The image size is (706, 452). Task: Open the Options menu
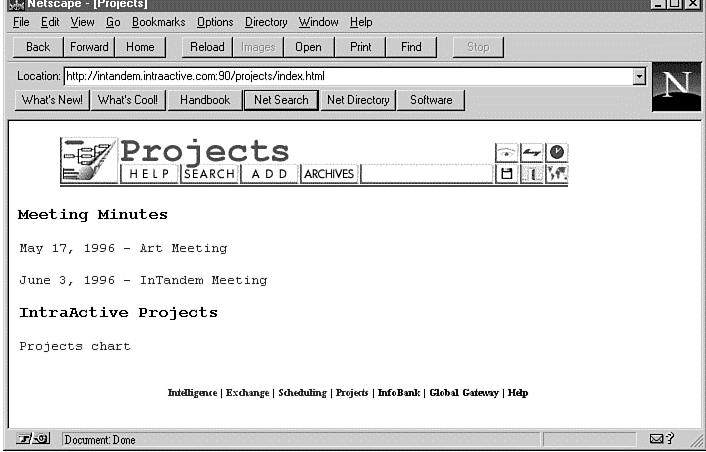[x=215, y=22]
